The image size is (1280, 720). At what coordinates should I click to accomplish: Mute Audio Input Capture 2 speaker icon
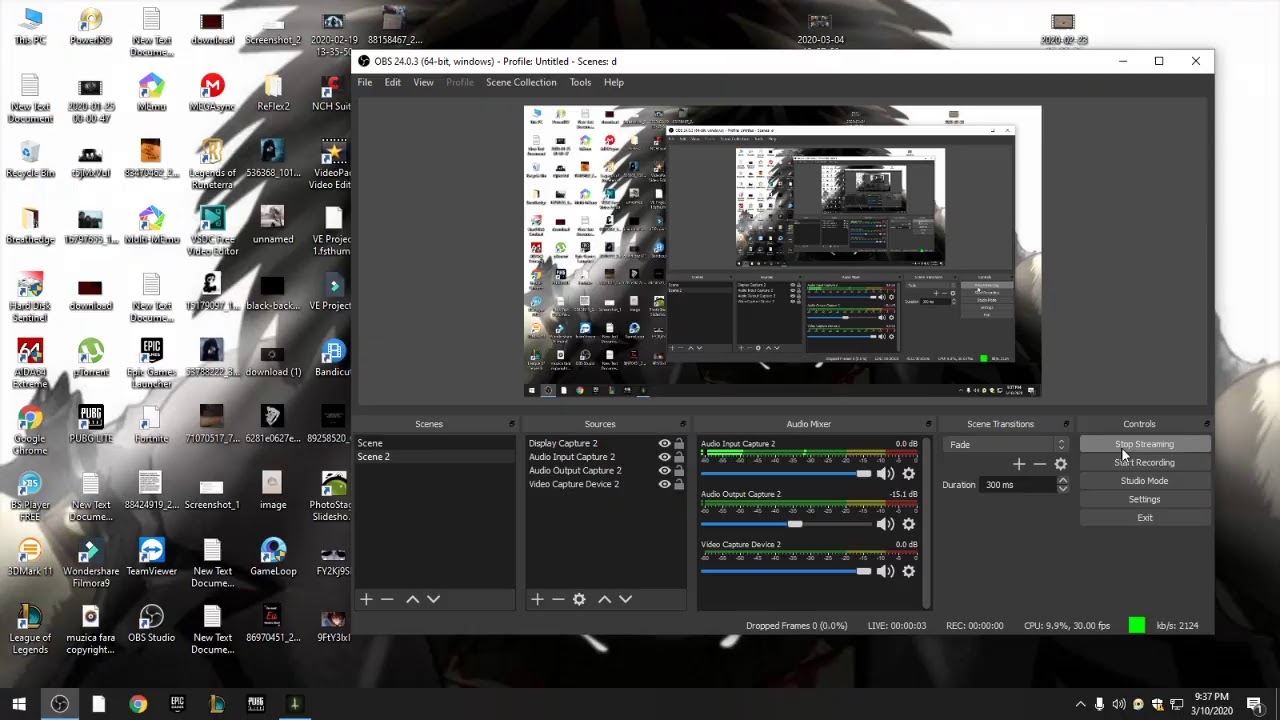pos(885,474)
